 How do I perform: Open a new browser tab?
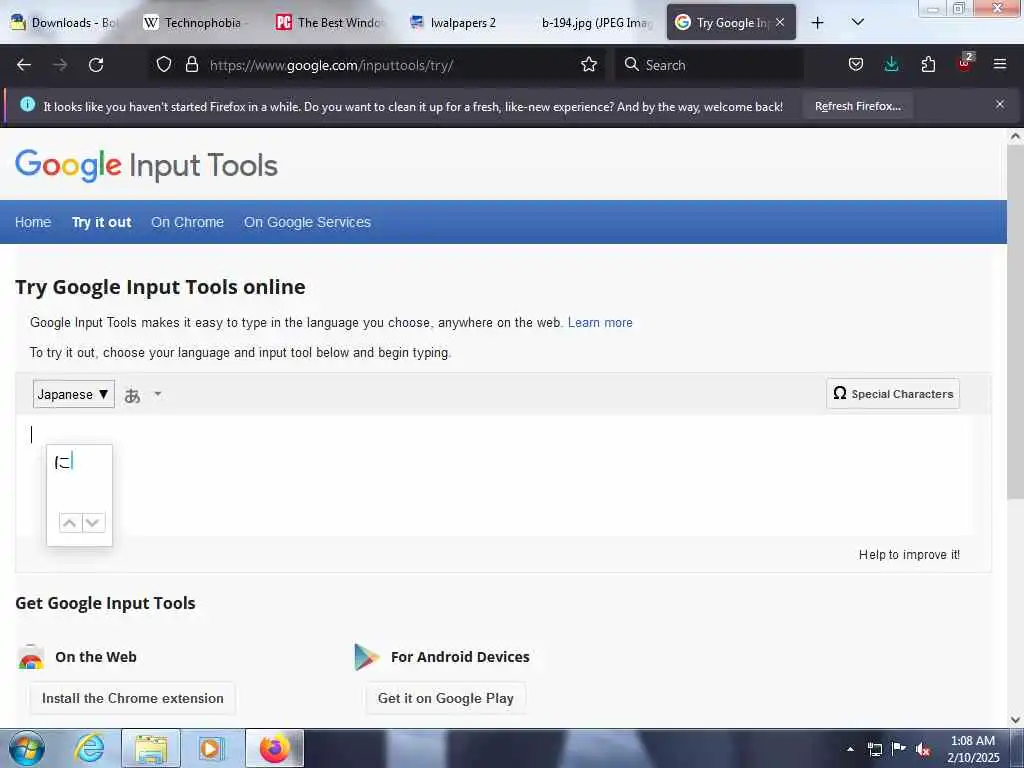pos(817,23)
